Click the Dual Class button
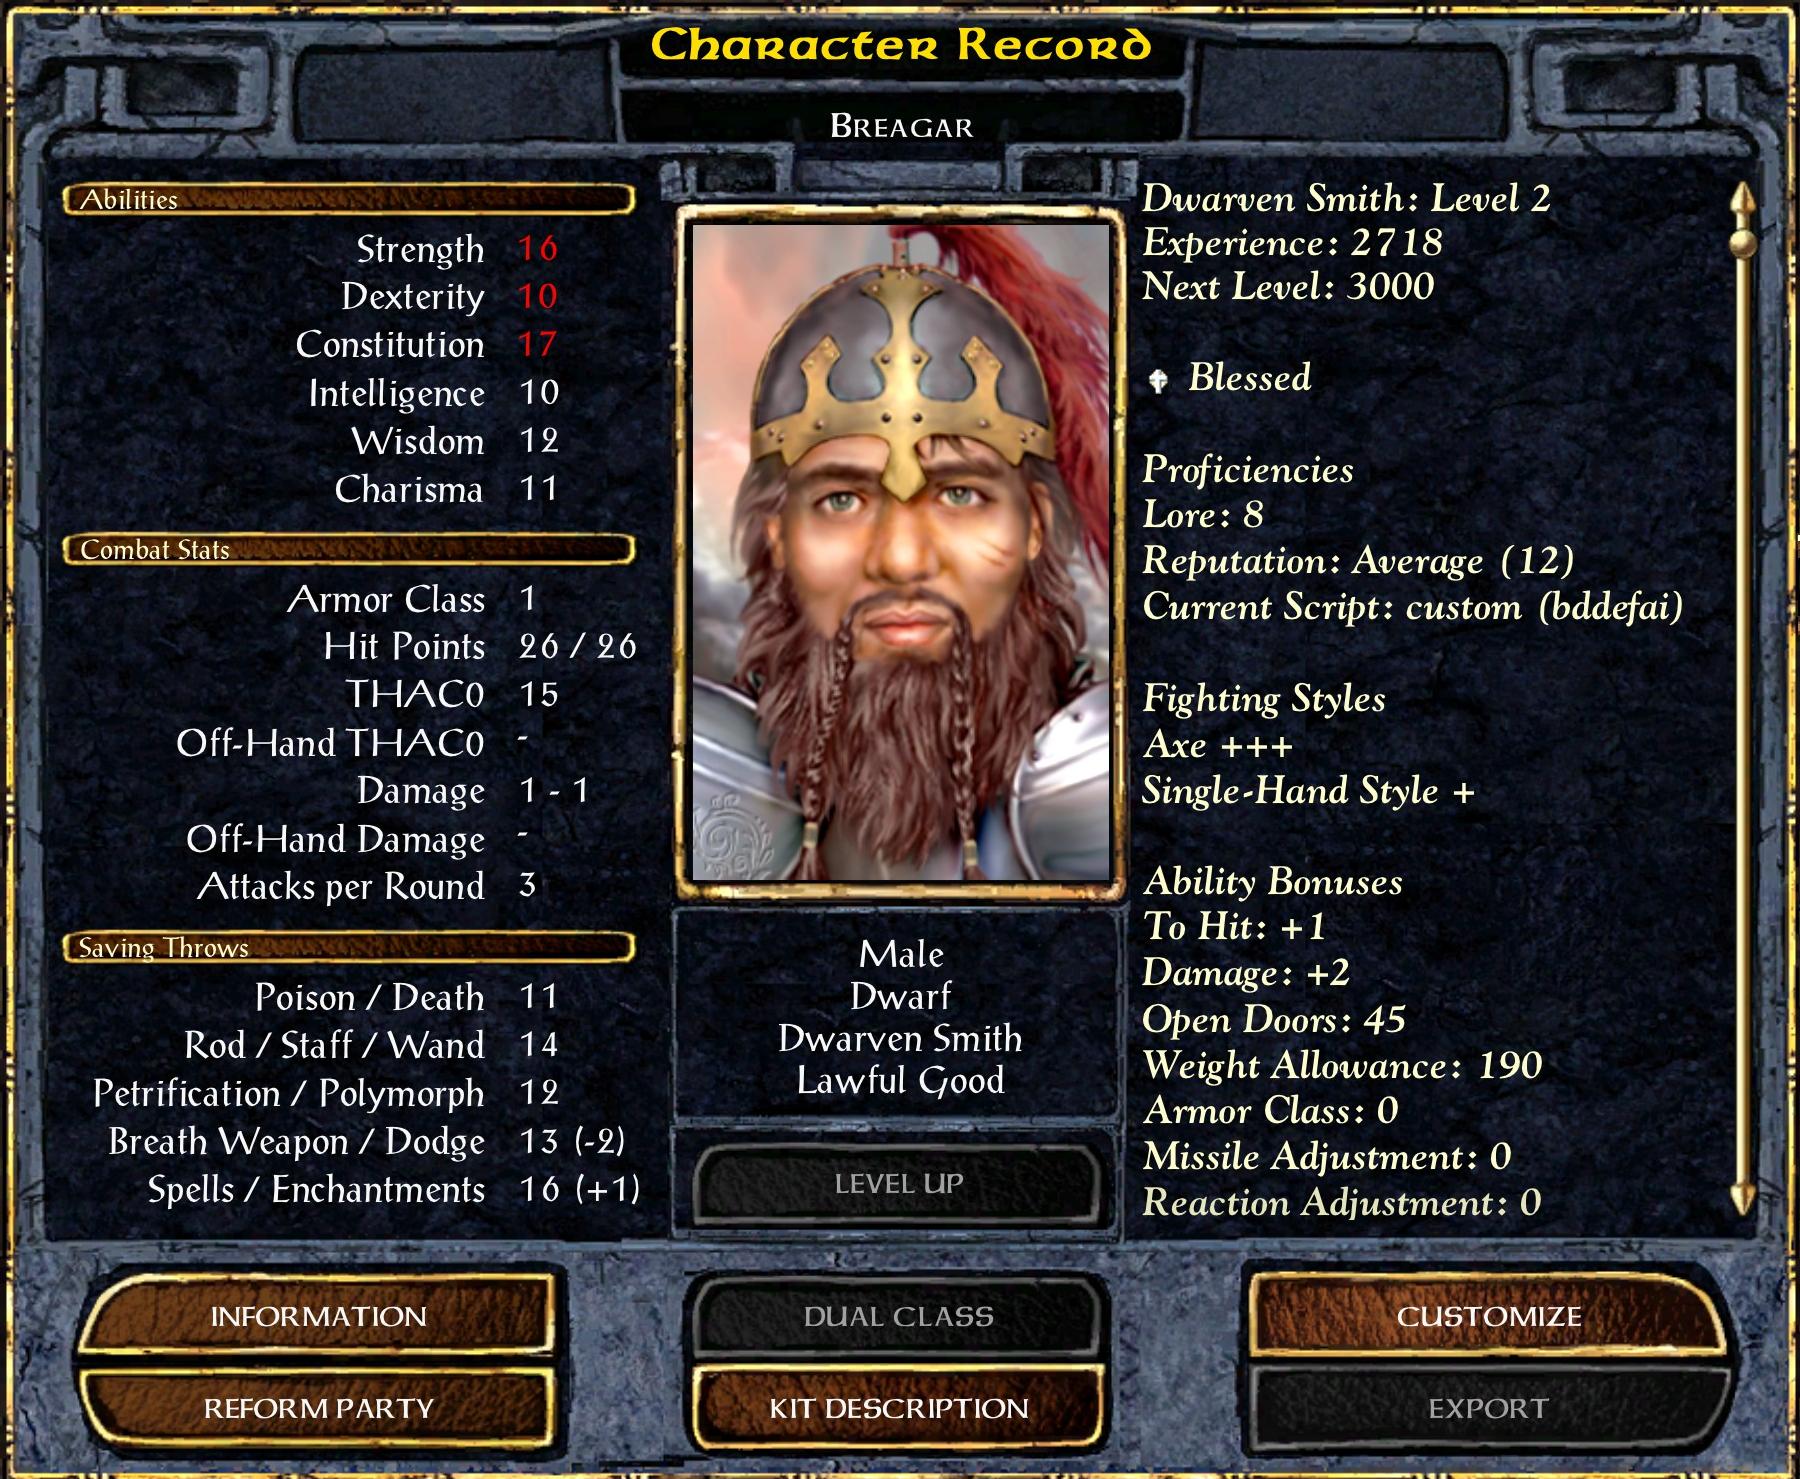The image size is (1800, 1479). coord(898,1316)
